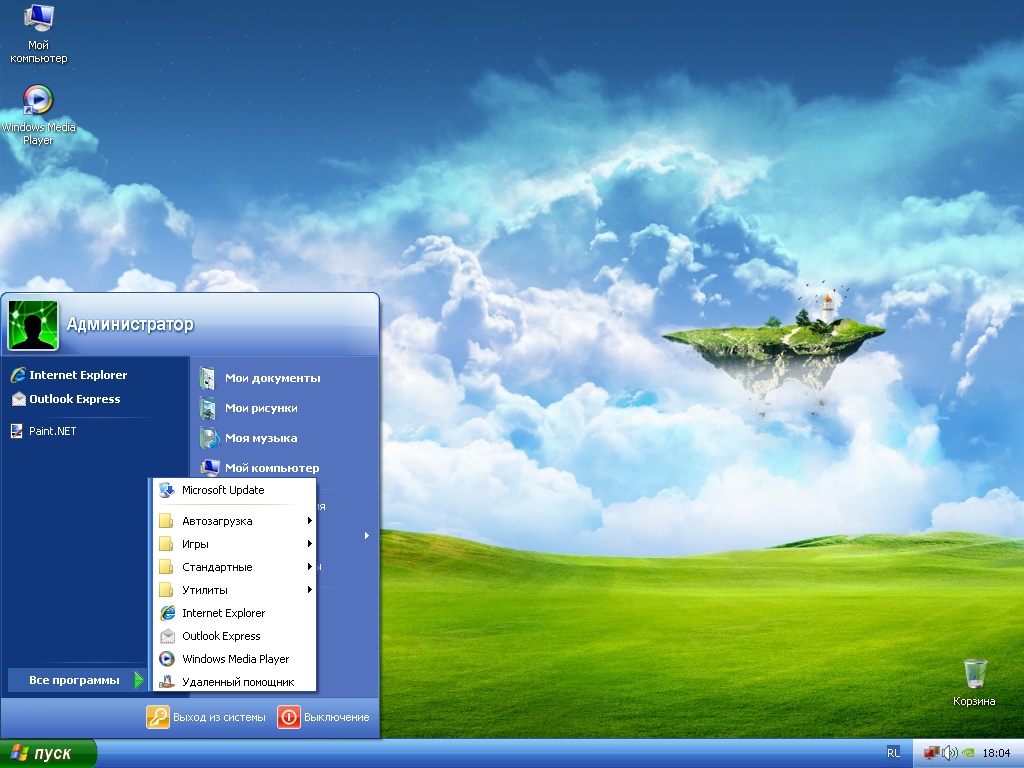Click the network connection tray icon

[x=931, y=753]
